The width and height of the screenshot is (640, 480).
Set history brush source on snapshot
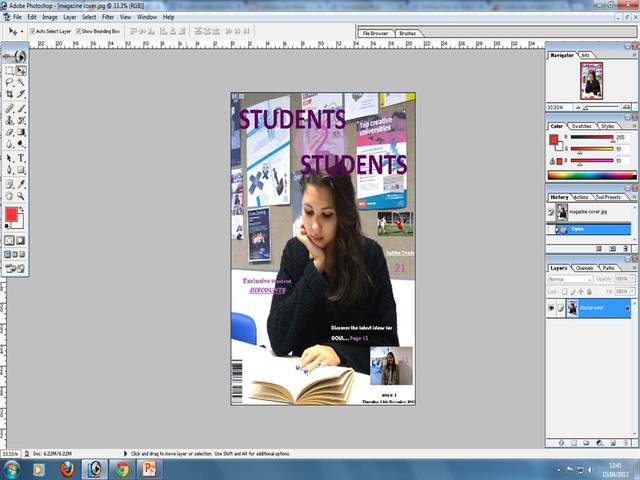pyautogui.click(x=551, y=212)
